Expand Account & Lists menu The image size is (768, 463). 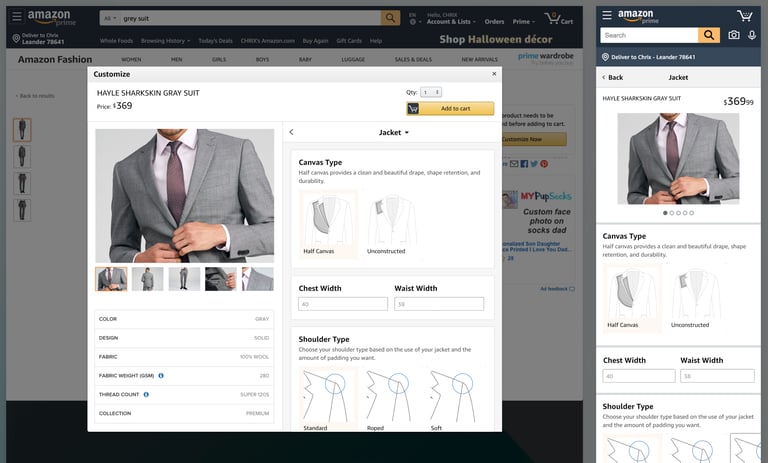tap(451, 22)
